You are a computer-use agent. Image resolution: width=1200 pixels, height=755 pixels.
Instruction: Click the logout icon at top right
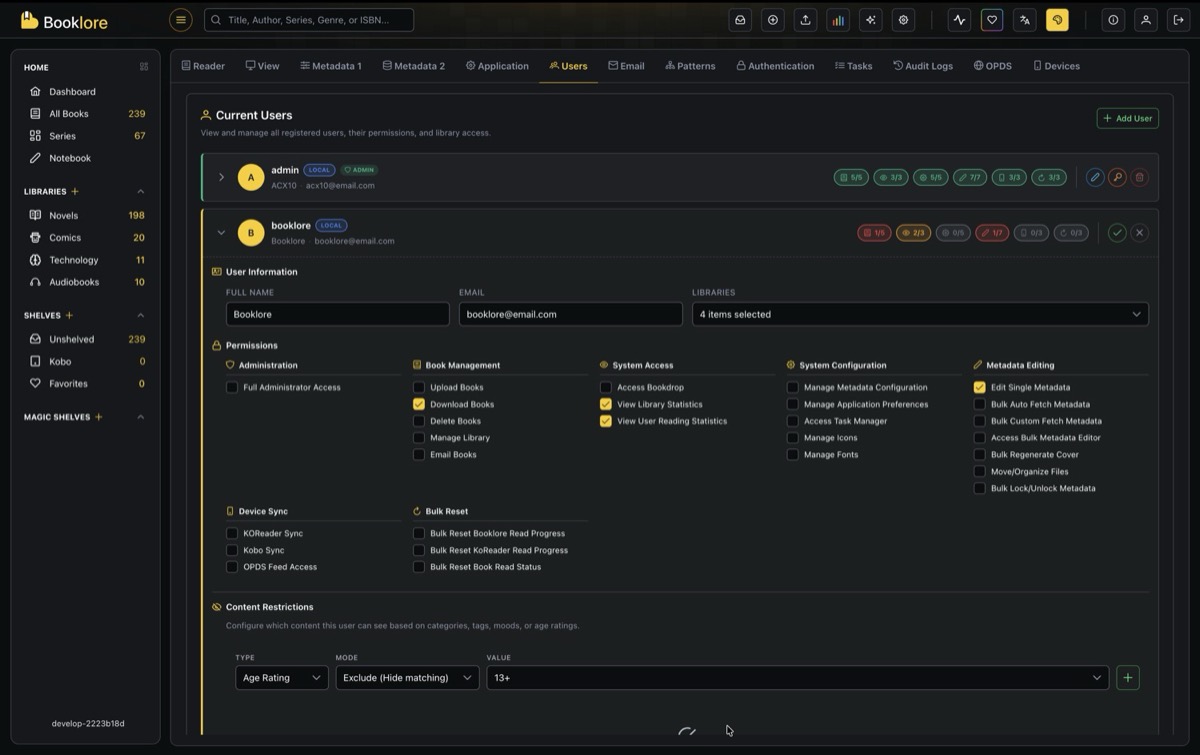[1178, 20]
